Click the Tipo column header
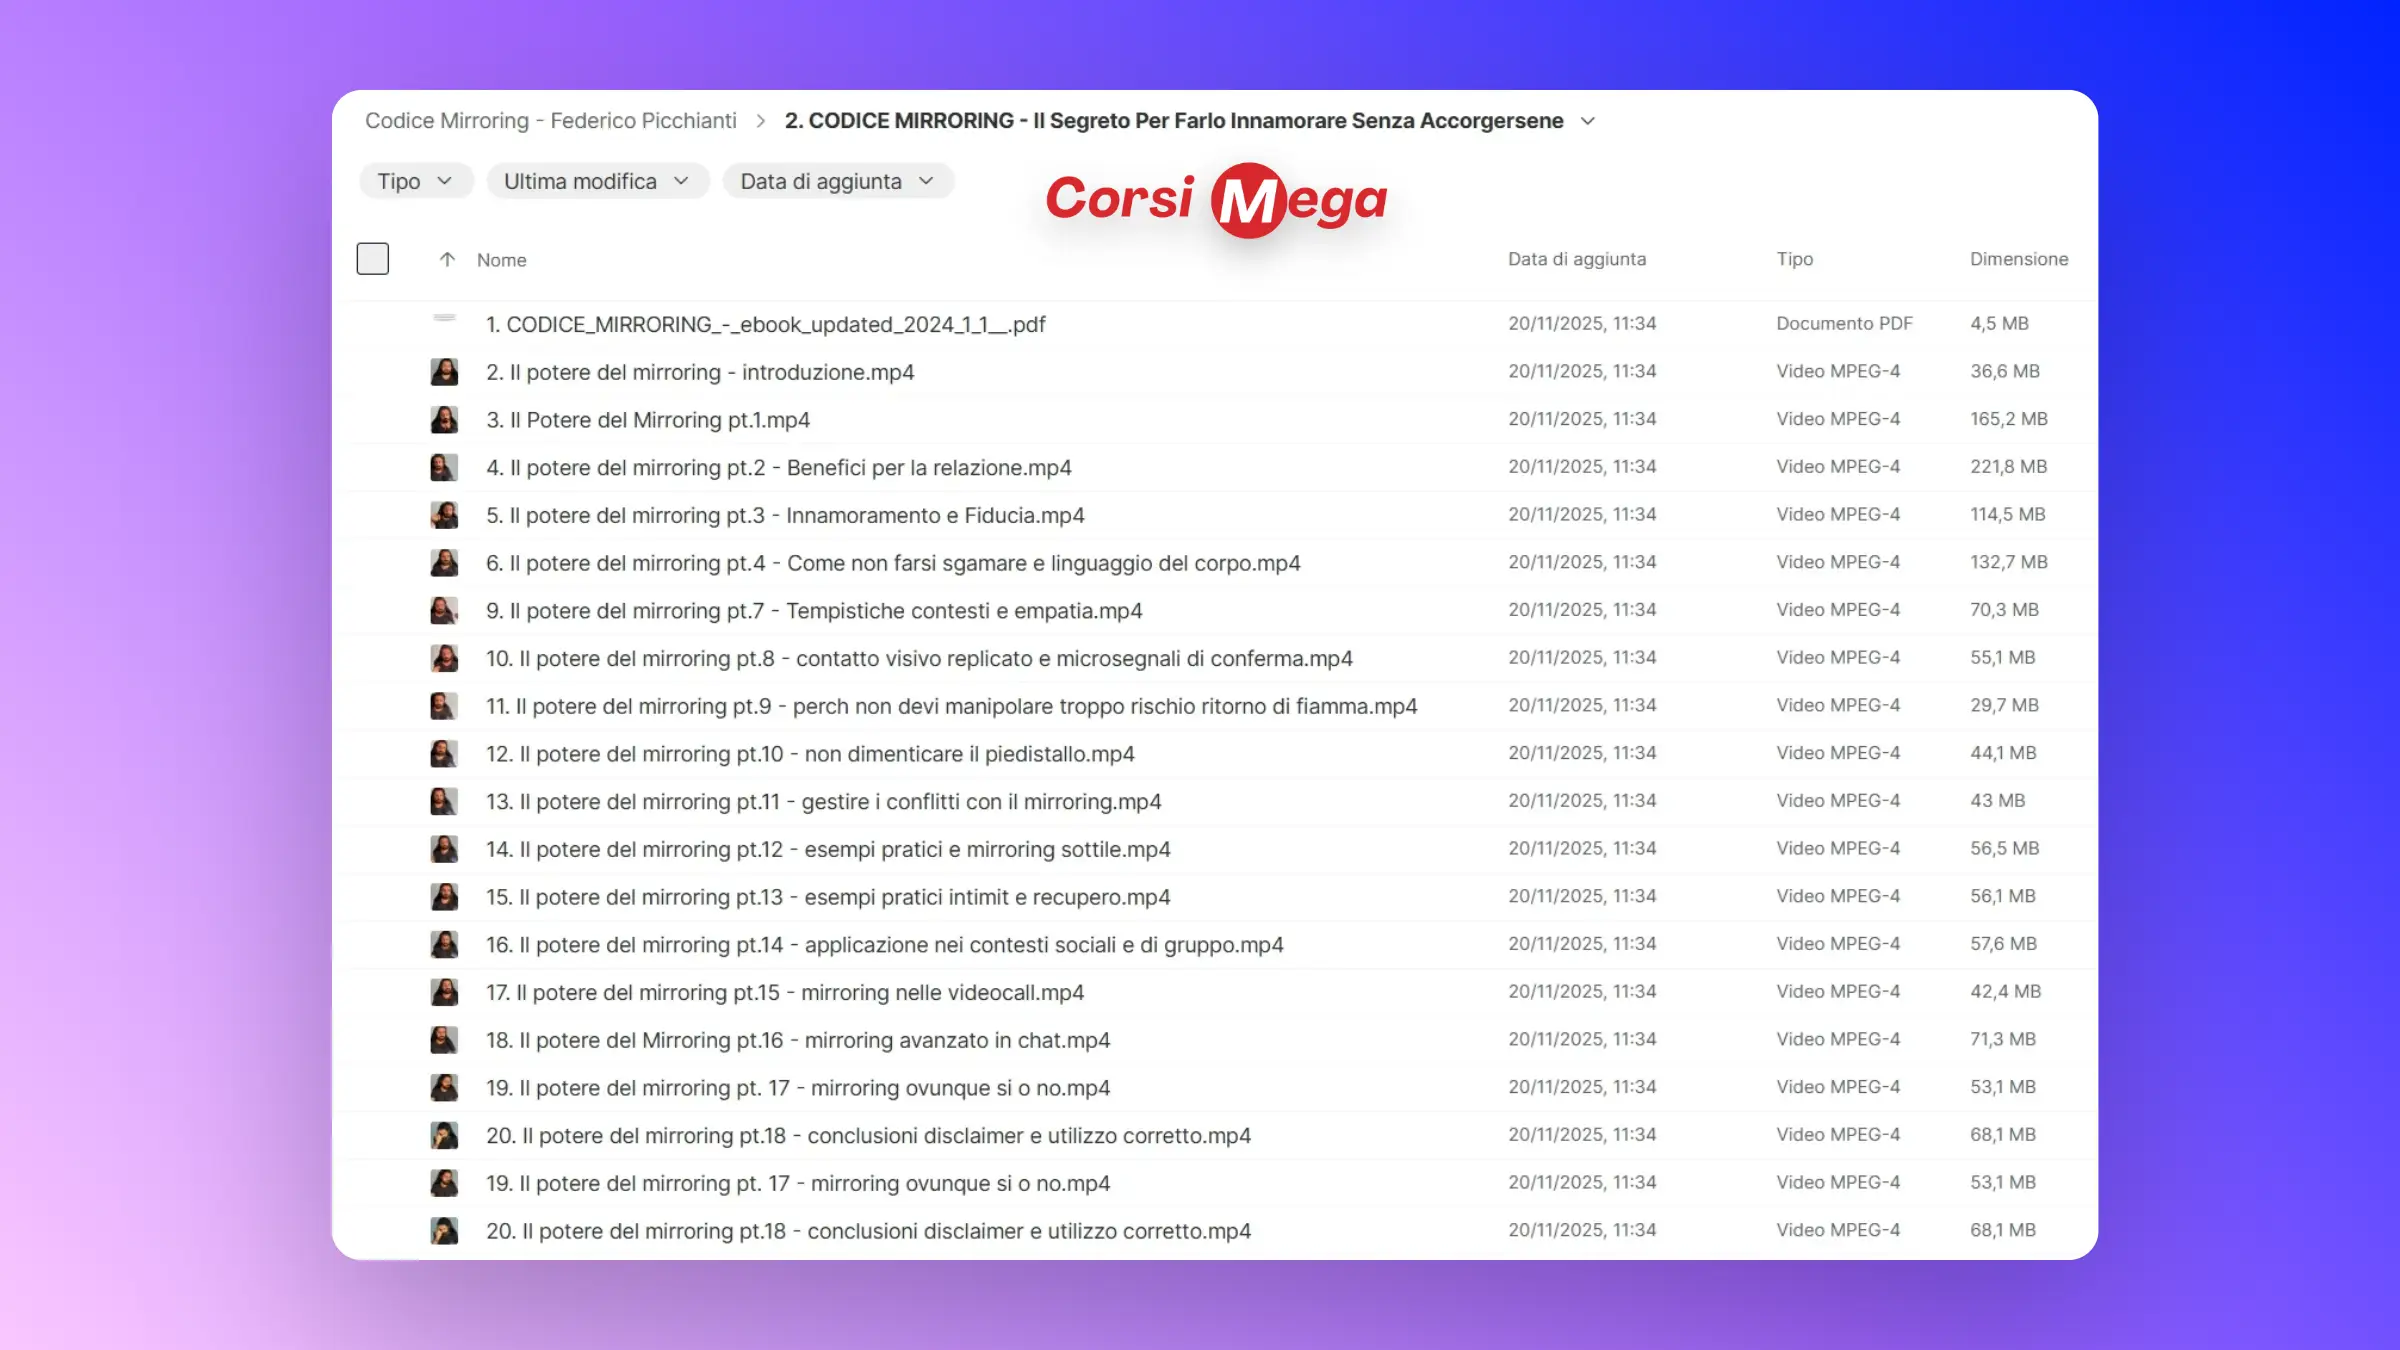 [x=1794, y=259]
